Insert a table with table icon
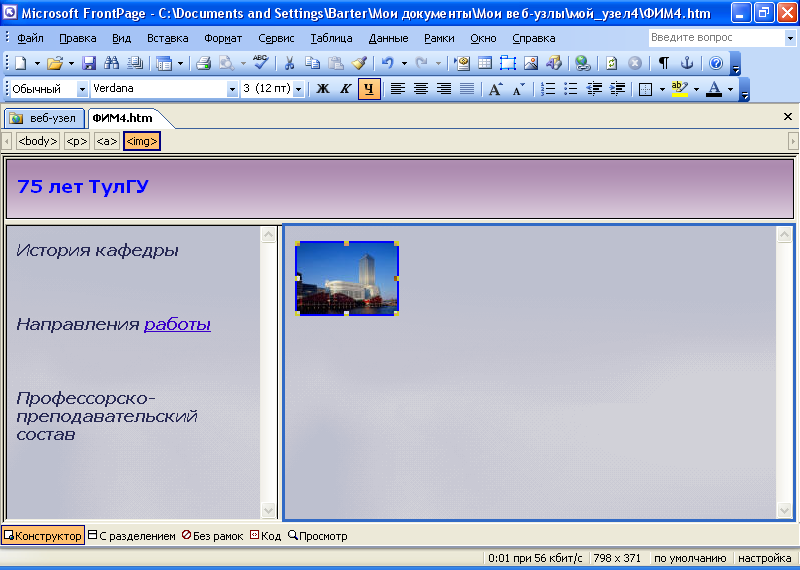This screenshot has width=800, height=570. [485, 63]
